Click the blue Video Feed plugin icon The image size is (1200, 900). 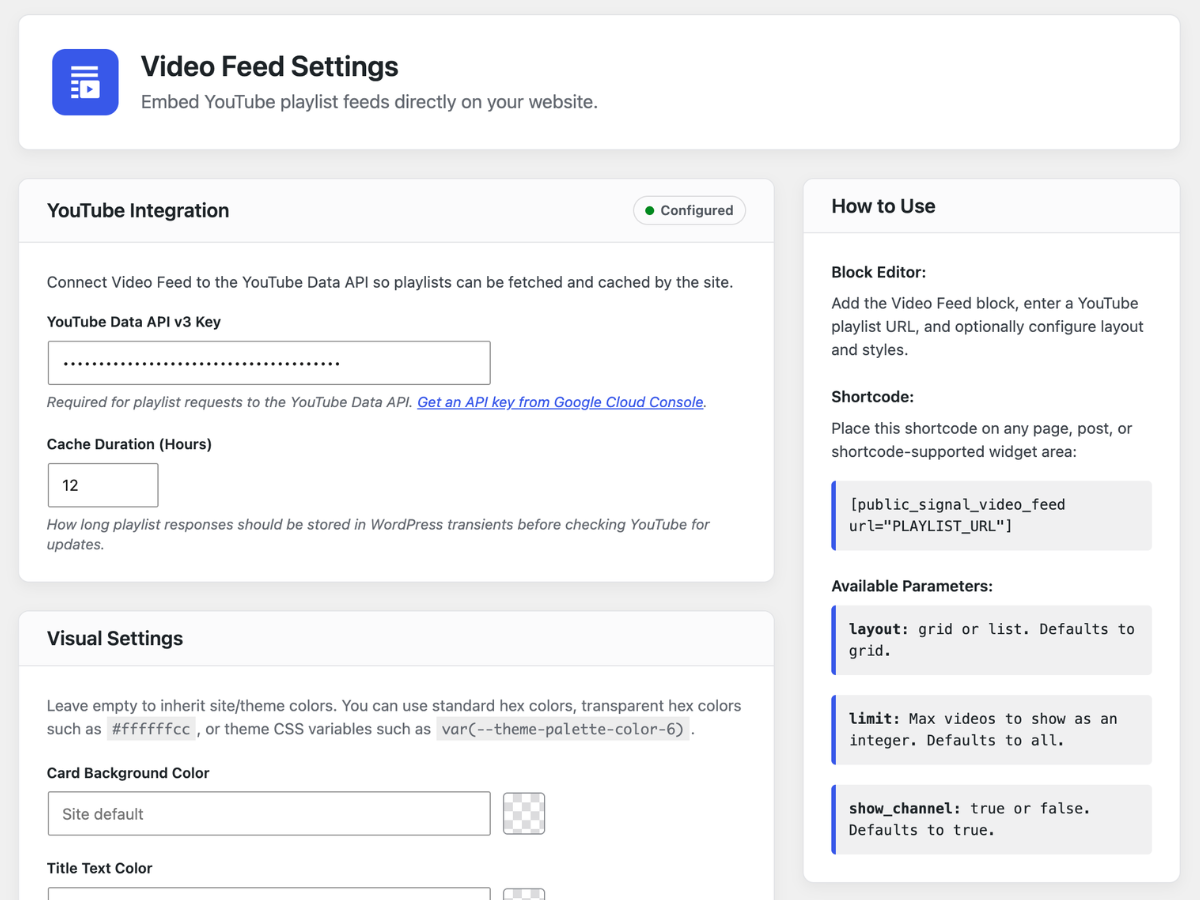point(85,82)
